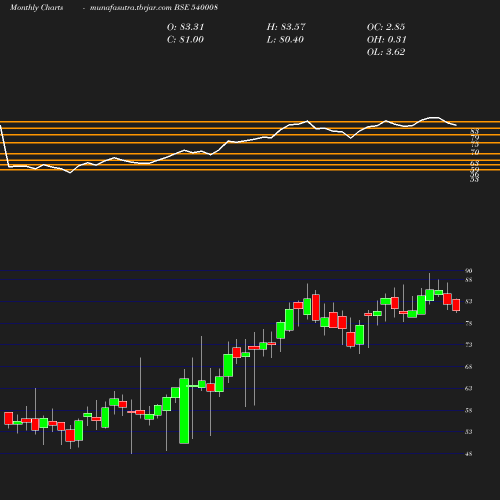Click the '88' candlestick price axis label

pos(469,280)
